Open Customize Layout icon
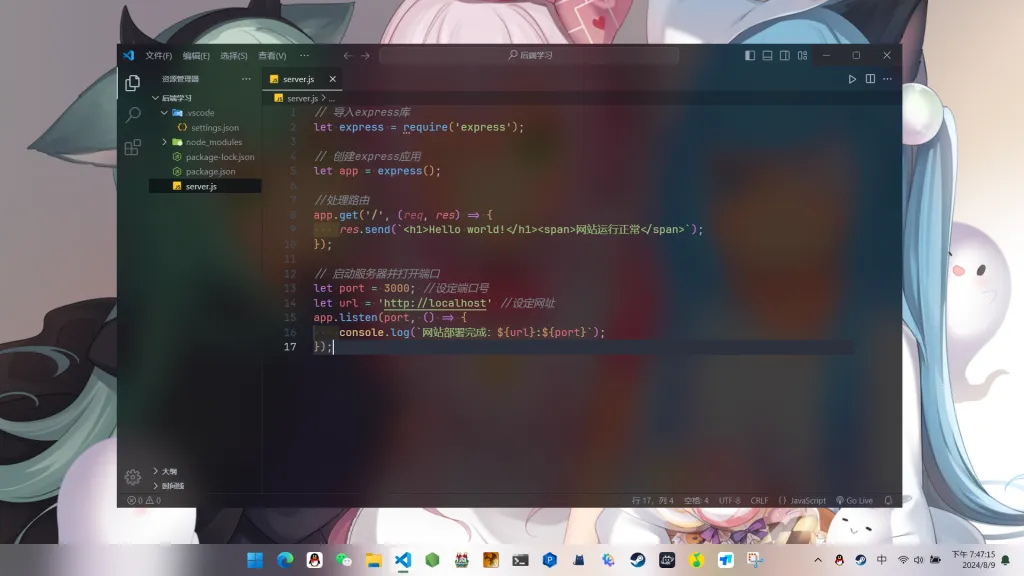Image resolution: width=1024 pixels, height=576 pixels. click(803, 56)
